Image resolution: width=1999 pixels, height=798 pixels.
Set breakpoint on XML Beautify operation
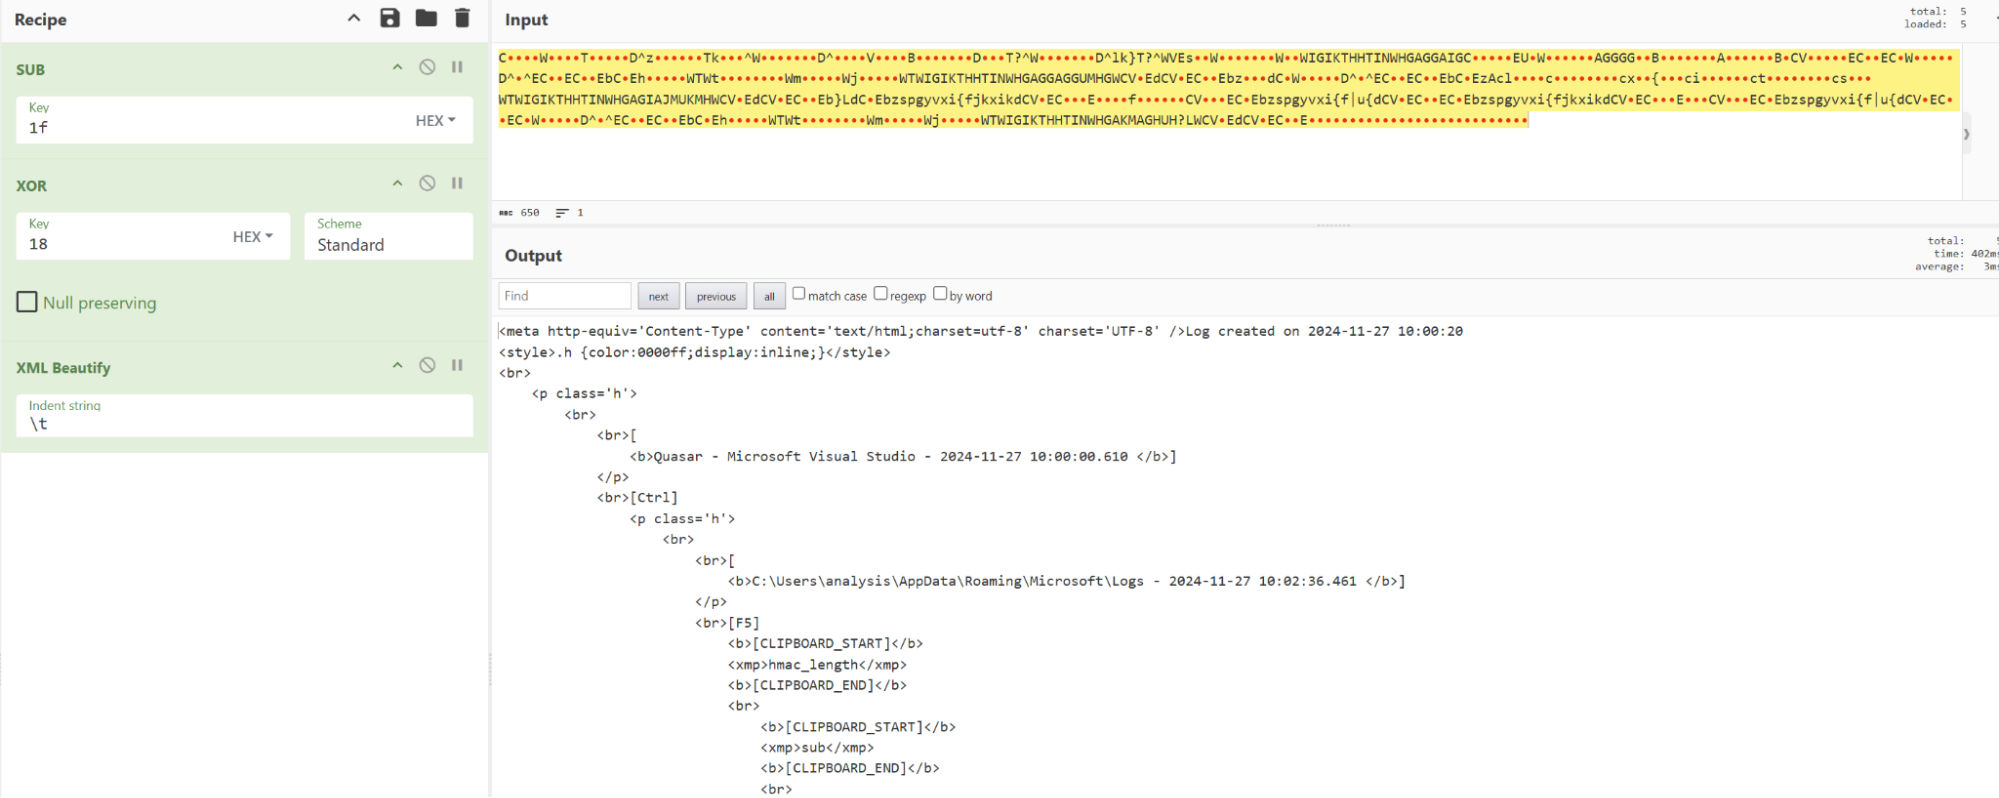pyautogui.click(x=457, y=365)
